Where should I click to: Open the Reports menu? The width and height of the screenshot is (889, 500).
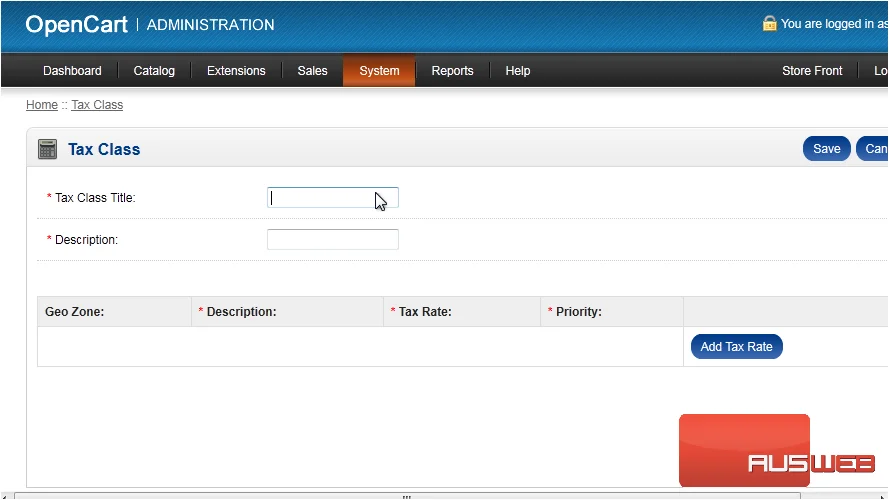click(452, 71)
